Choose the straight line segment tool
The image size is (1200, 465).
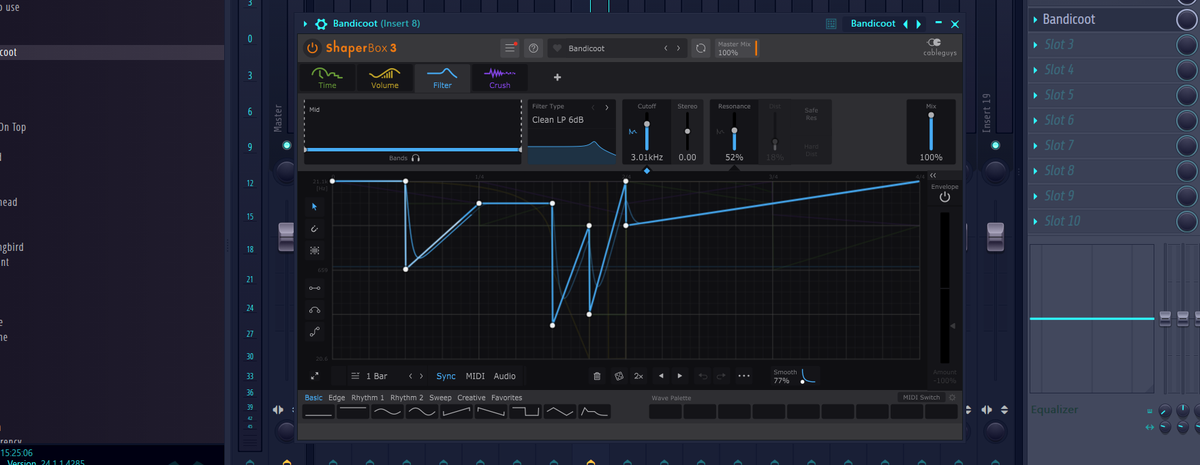pos(315,288)
